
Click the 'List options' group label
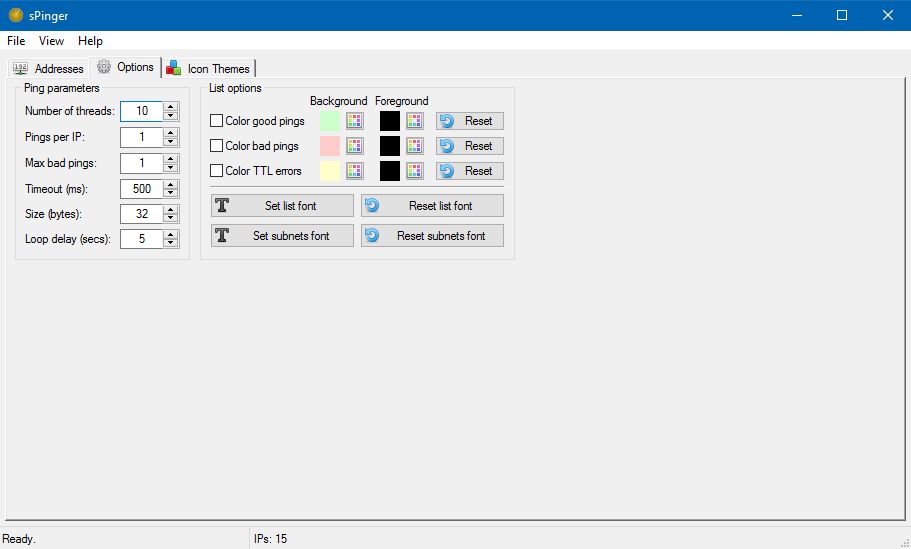point(235,88)
